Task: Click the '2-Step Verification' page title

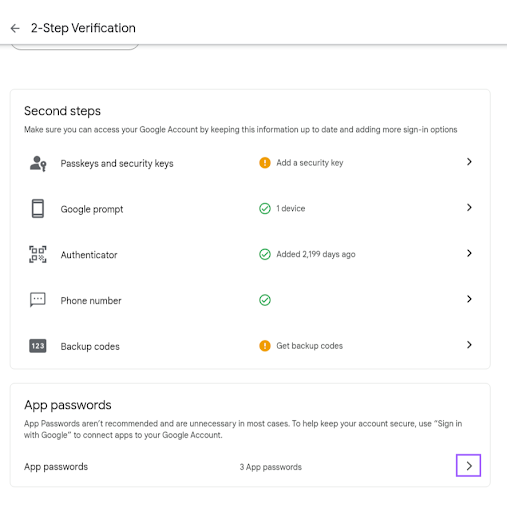Action: 83,28
